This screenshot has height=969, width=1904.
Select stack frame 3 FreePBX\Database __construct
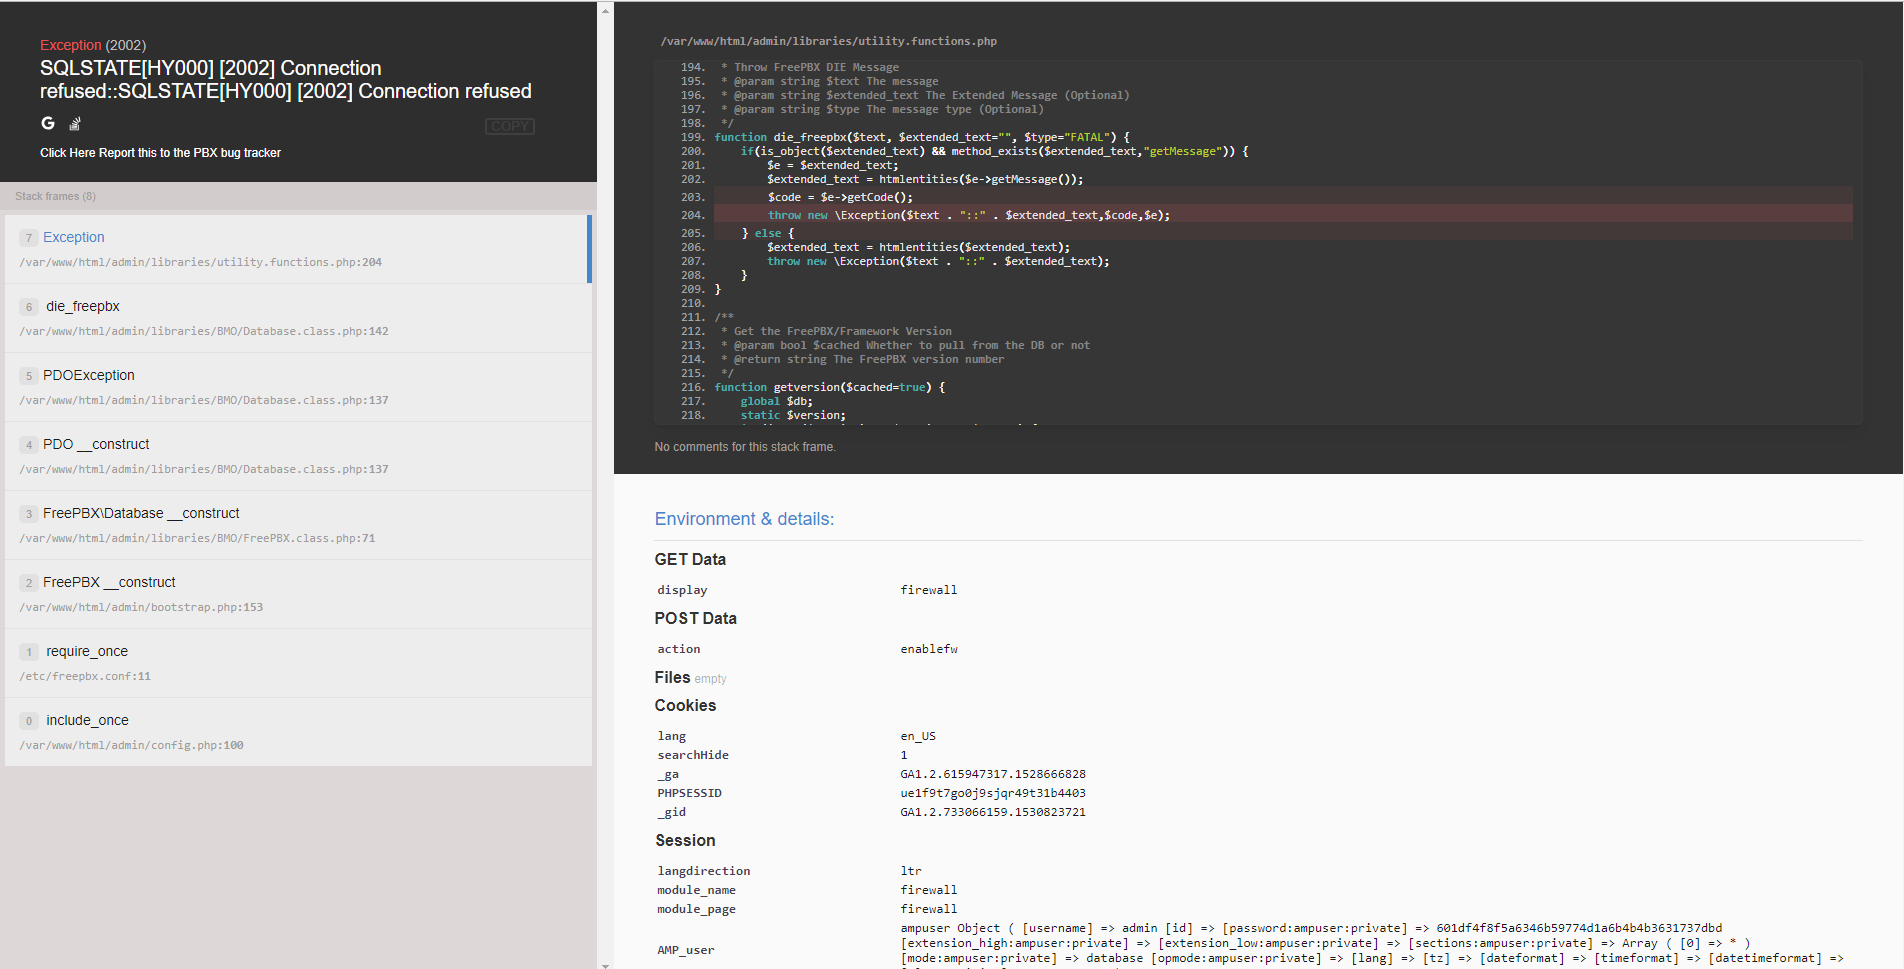point(298,525)
